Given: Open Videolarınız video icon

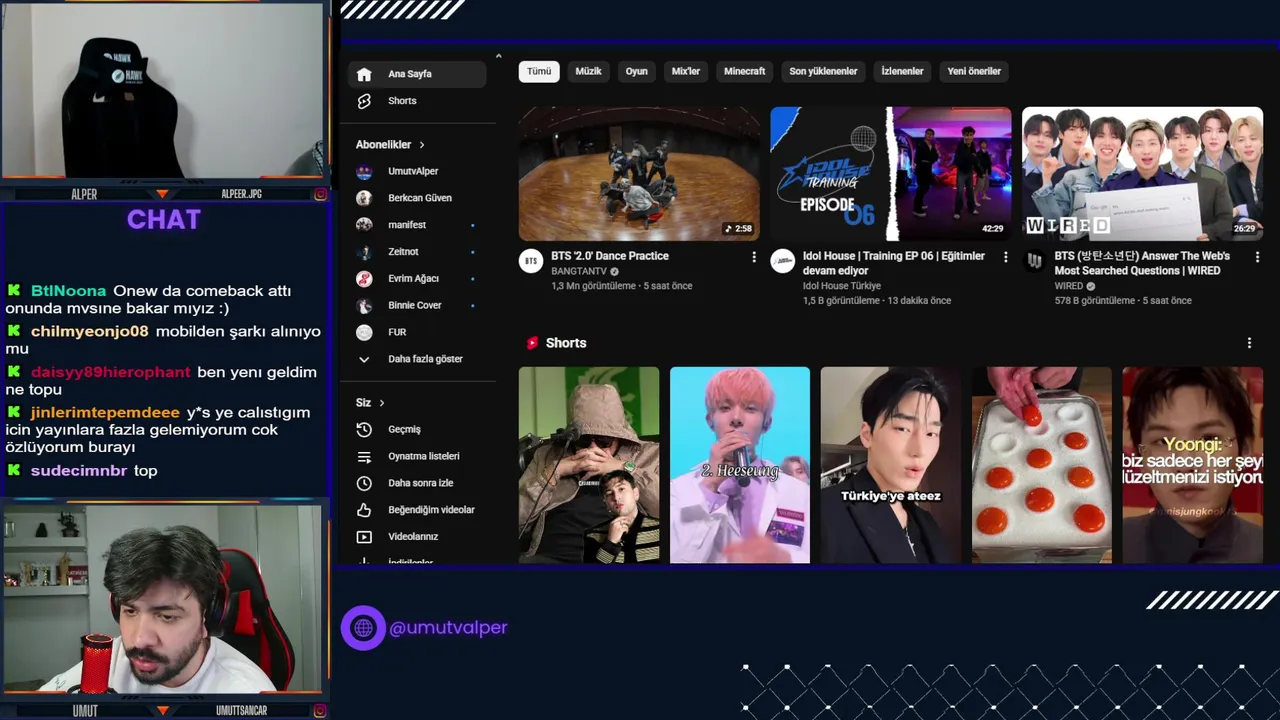Looking at the screenshot, I should pyautogui.click(x=364, y=537).
